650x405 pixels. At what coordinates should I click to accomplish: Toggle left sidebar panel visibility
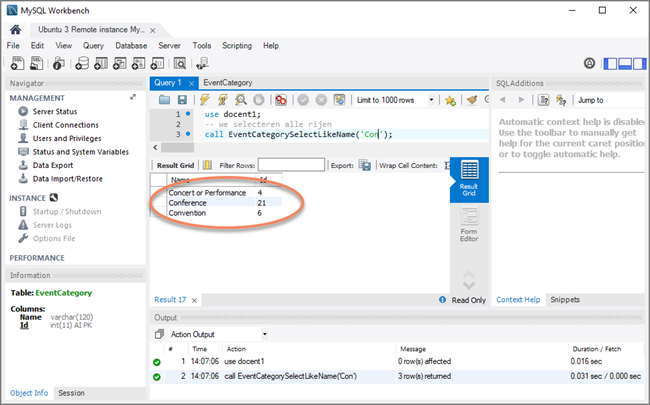tap(610, 63)
